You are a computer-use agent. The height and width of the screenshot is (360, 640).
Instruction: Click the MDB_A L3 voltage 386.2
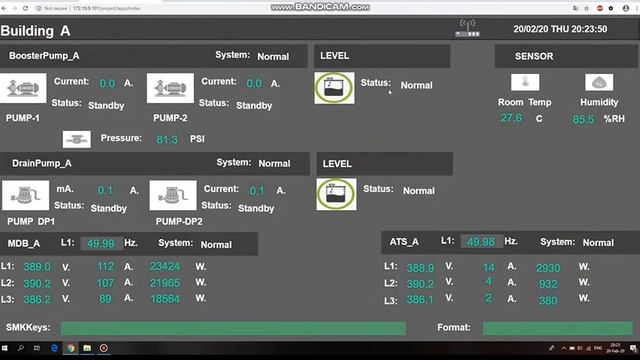pos(37,300)
